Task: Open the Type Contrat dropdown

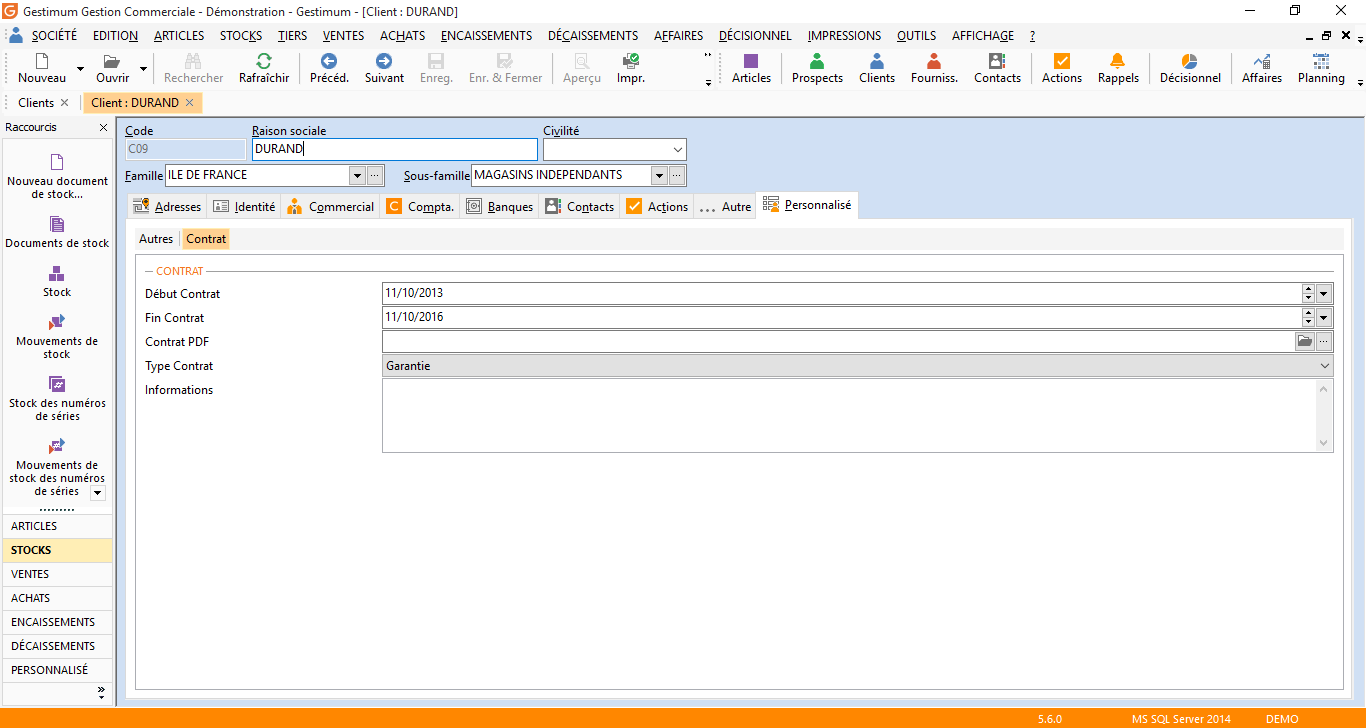Action: (1325, 366)
